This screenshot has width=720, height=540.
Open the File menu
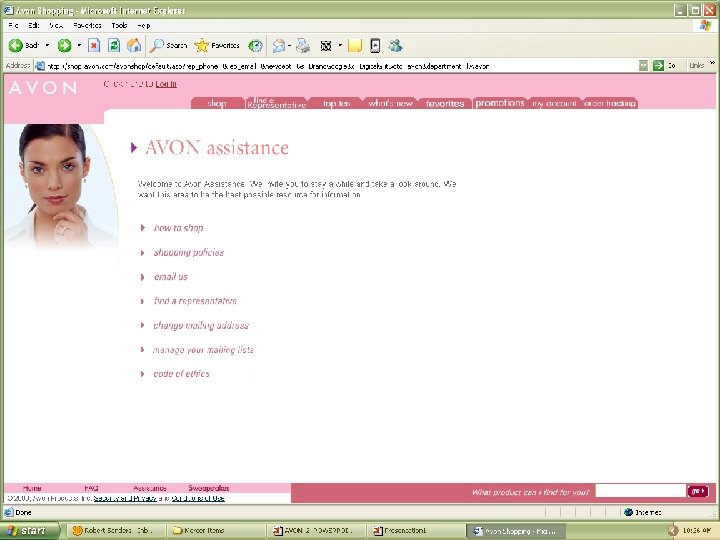[13, 25]
